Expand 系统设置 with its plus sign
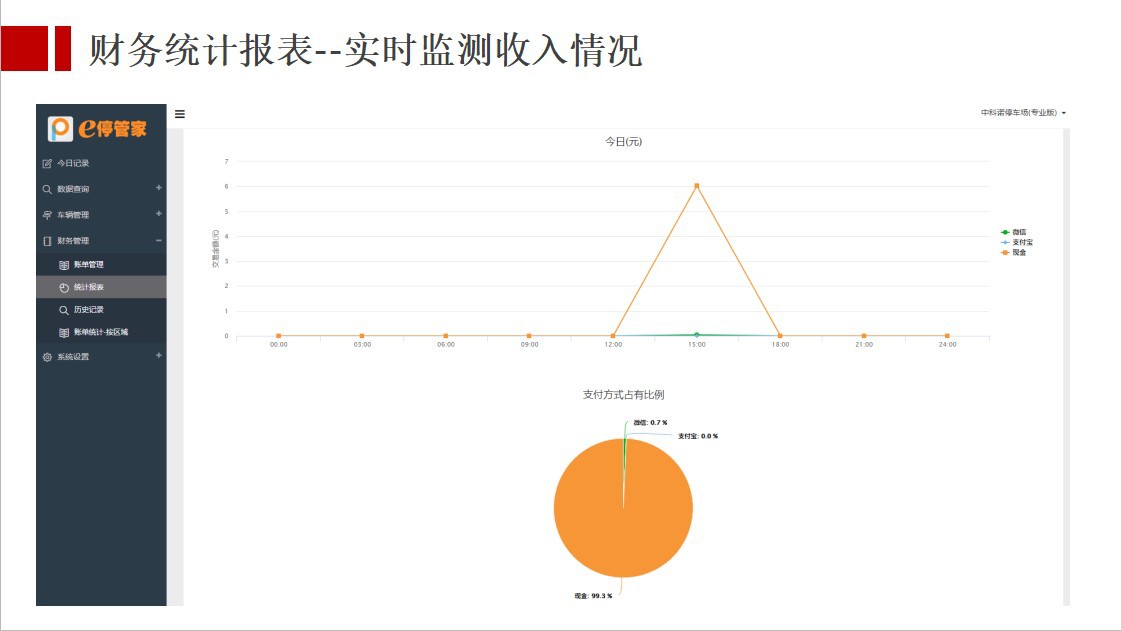1121x631 pixels. (x=158, y=356)
